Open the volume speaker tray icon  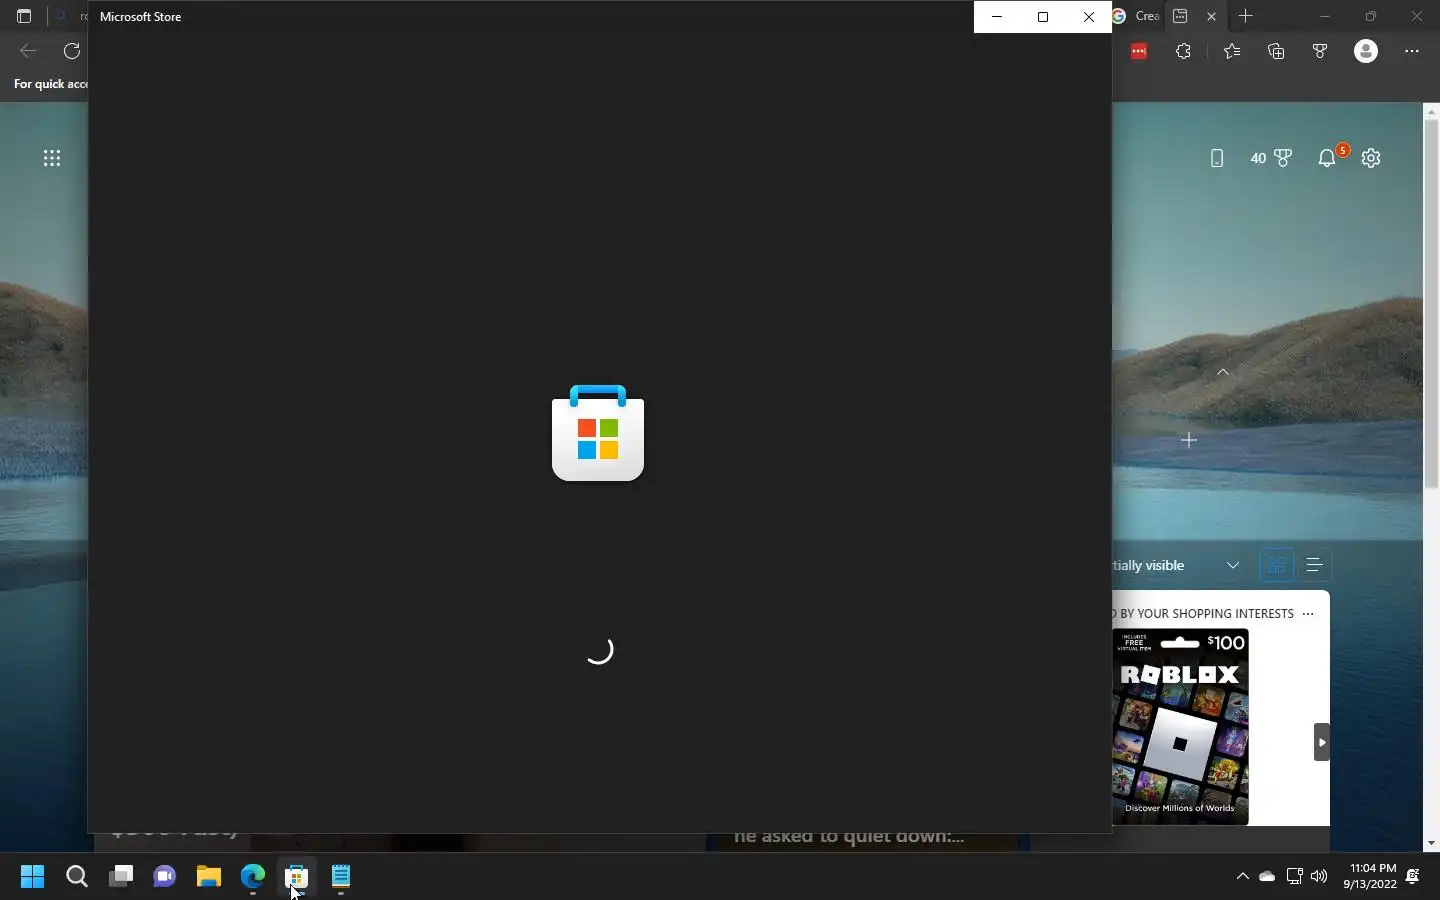click(1319, 876)
